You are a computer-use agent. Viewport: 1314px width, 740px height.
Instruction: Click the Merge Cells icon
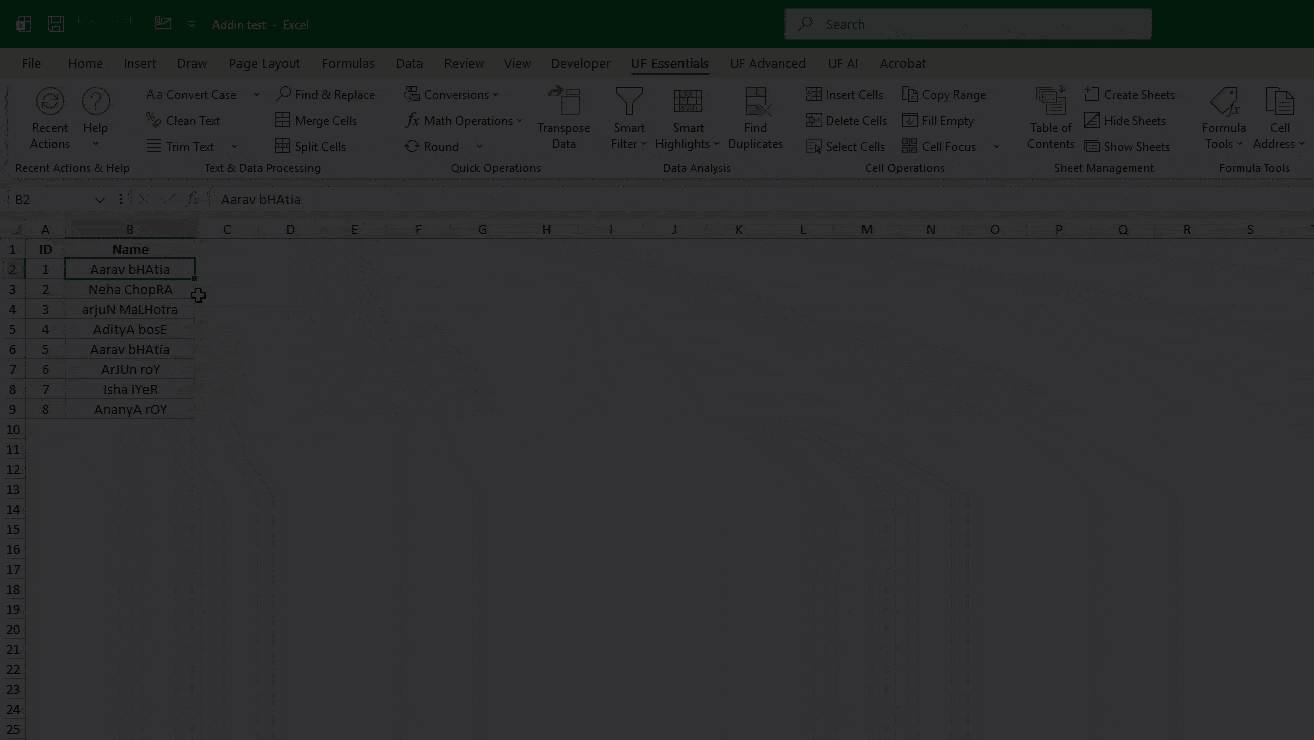[283, 120]
